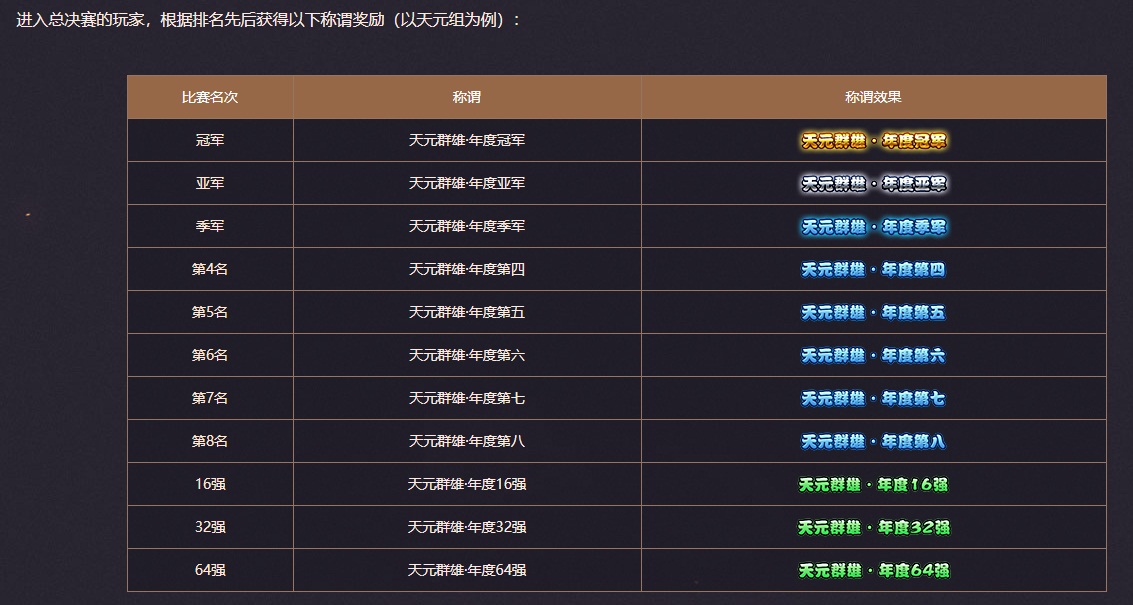Click the blue 年度第七 effect image
1133x605 pixels.
click(873, 399)
